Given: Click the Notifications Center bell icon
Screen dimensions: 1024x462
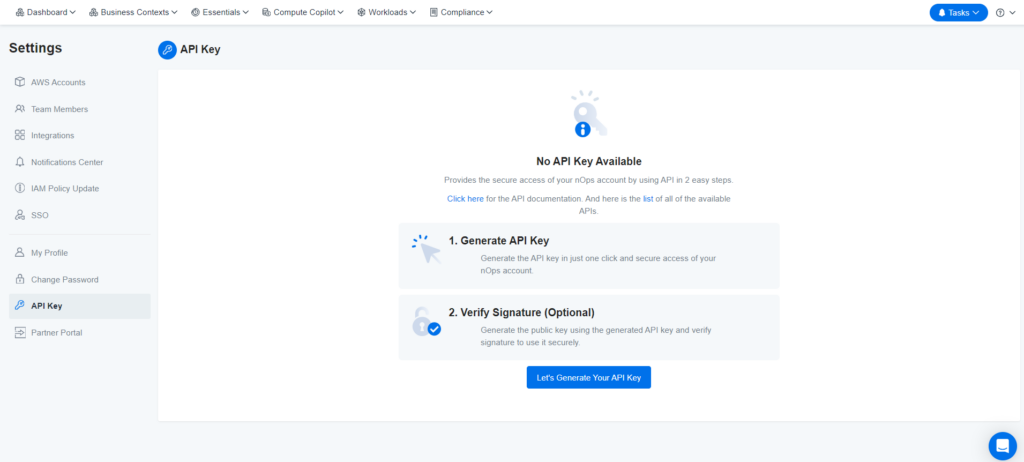Looking at the screenshot, I should [20, 162].
